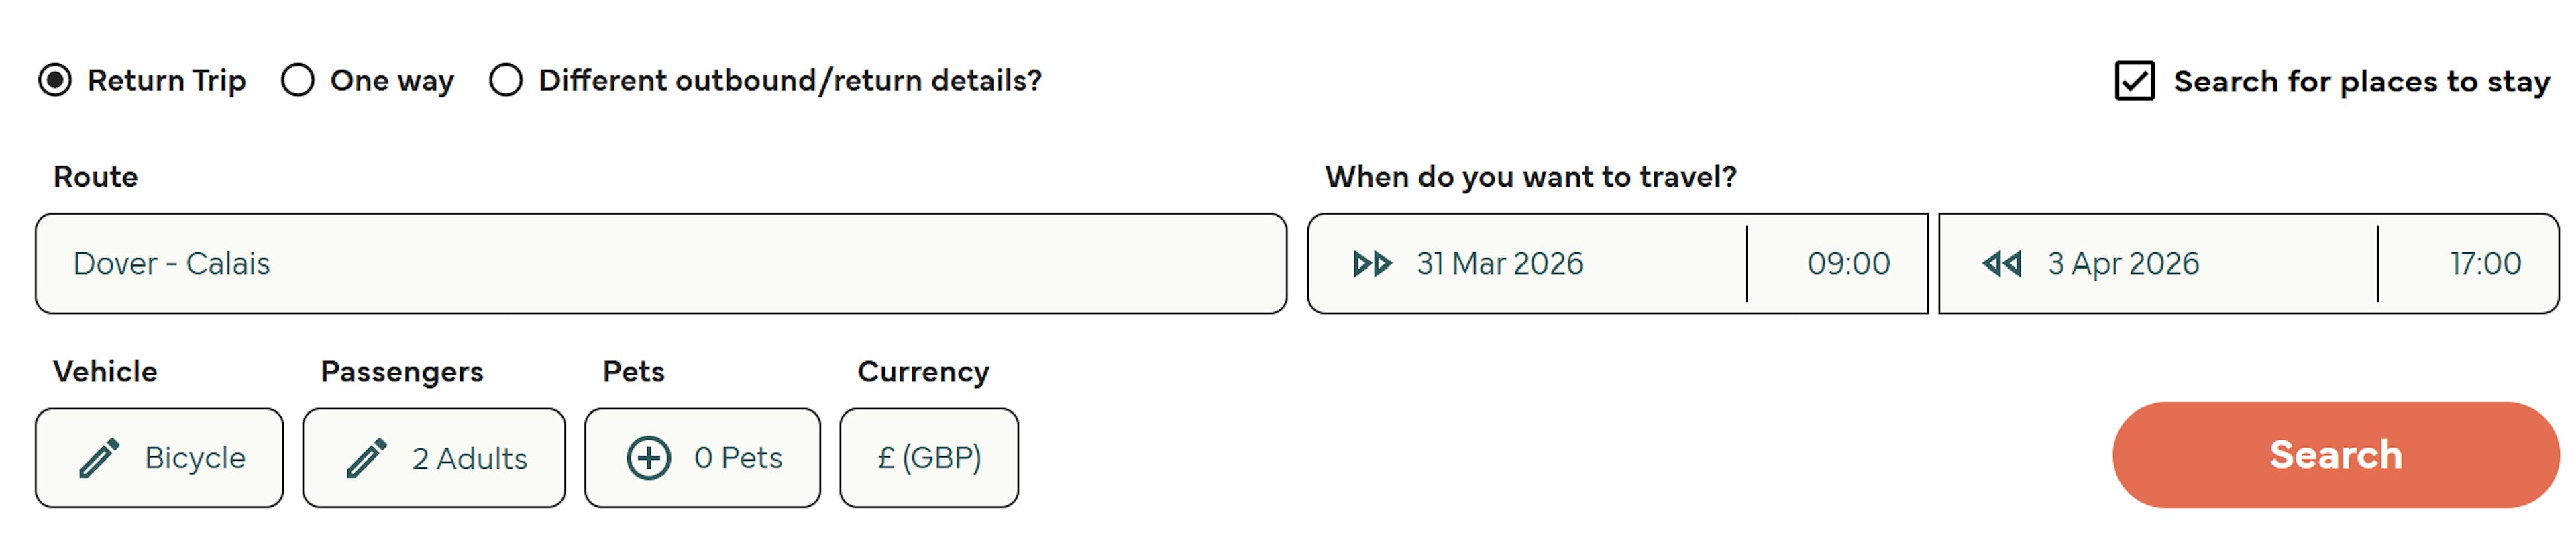Open the outbound time 09:00 selector
The width and height of the screenshot is (2576, 533).
(x=1847, y=264)
